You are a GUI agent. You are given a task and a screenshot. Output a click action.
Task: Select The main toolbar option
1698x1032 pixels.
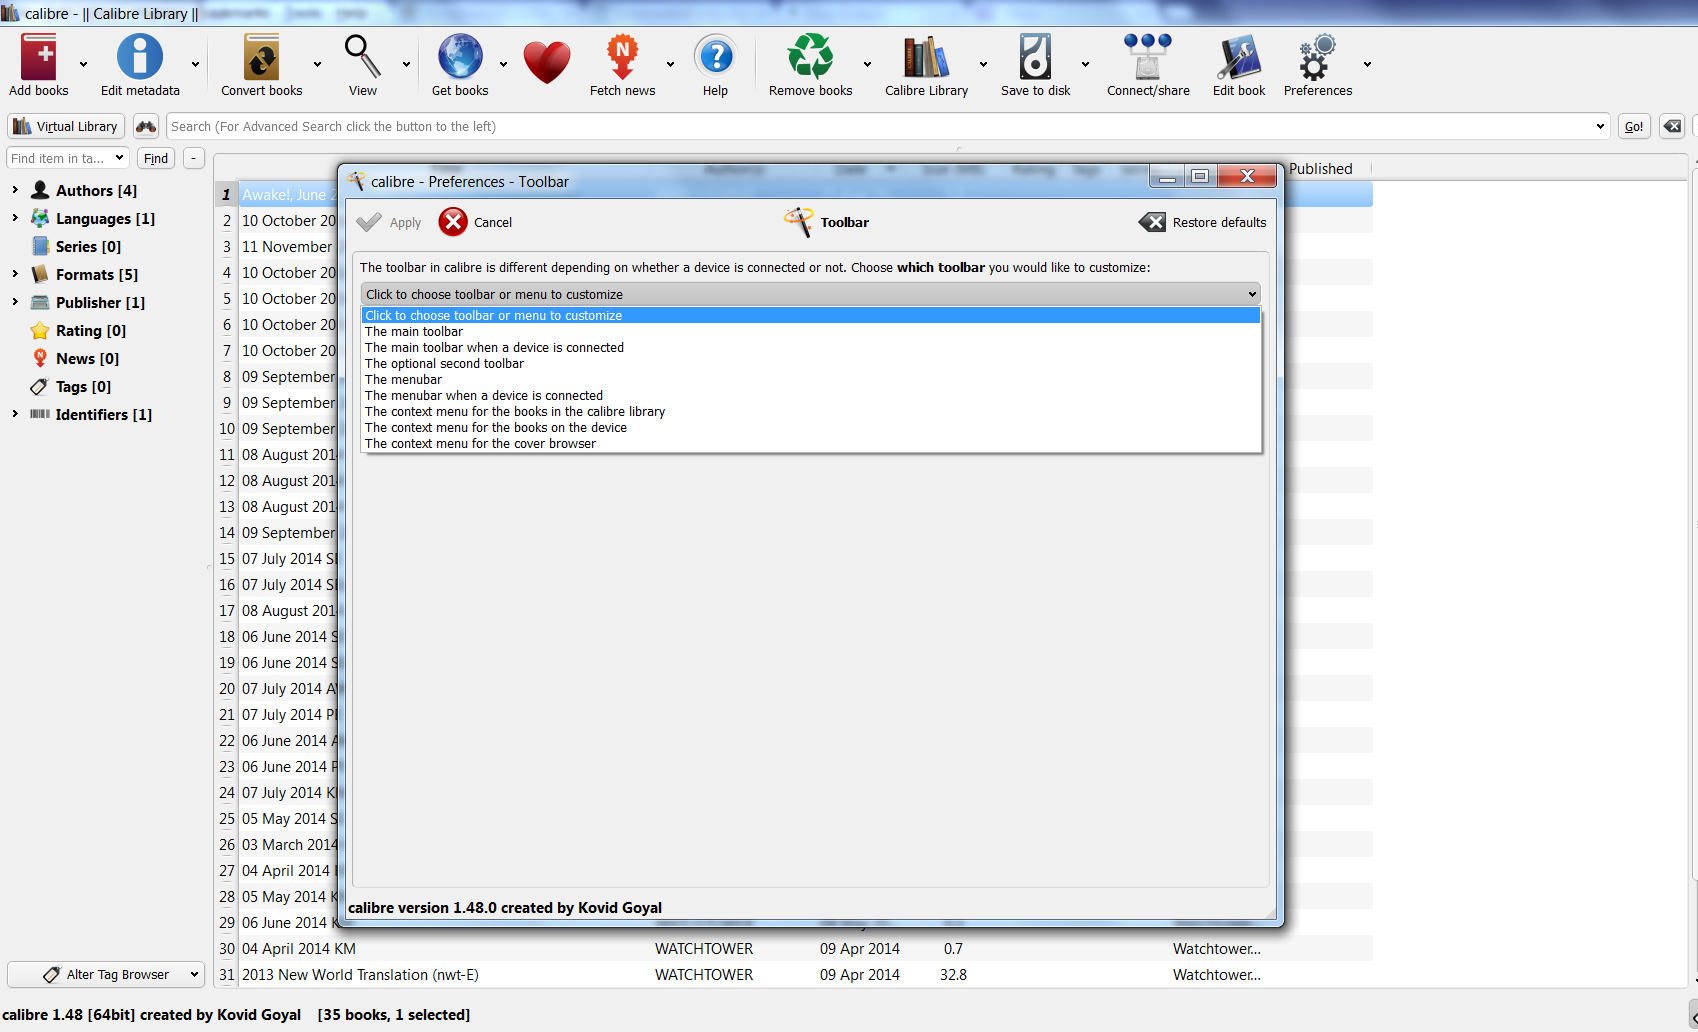tap(810, 332)
